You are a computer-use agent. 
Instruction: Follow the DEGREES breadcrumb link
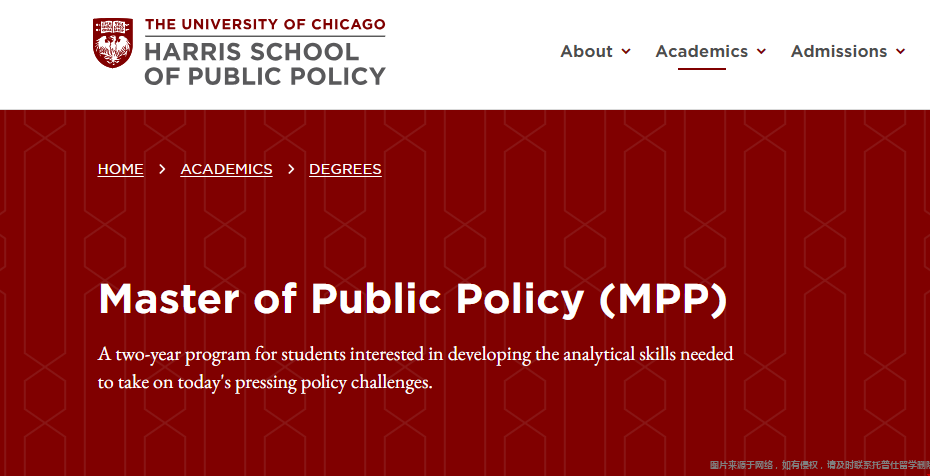[x=345, y=170]
